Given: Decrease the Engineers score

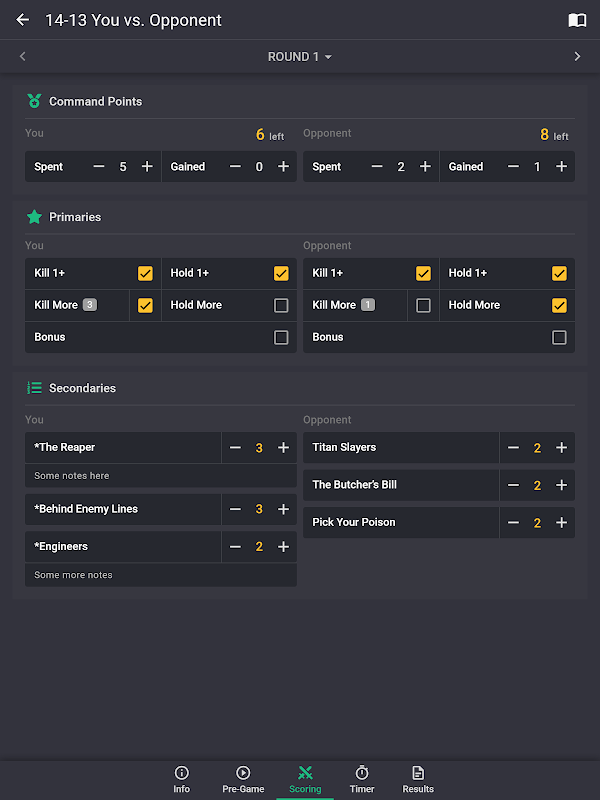Looking at the screenshot, I should [x=236, y=547].
